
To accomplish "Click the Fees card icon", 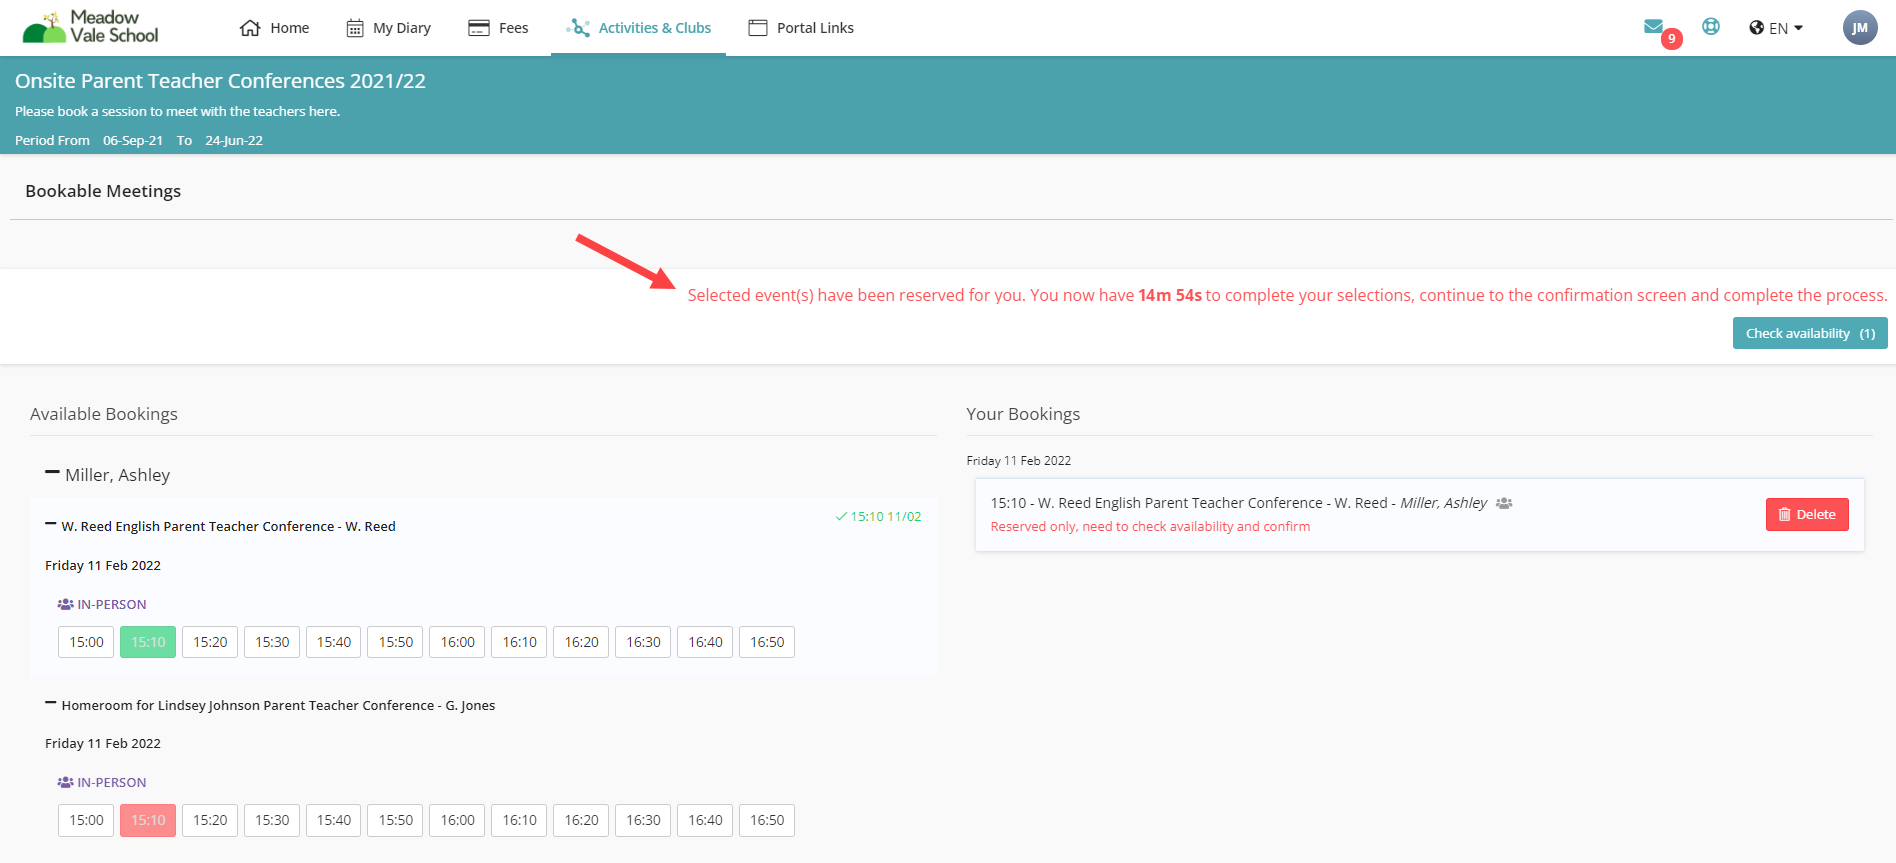I will (x=479, y=28).
